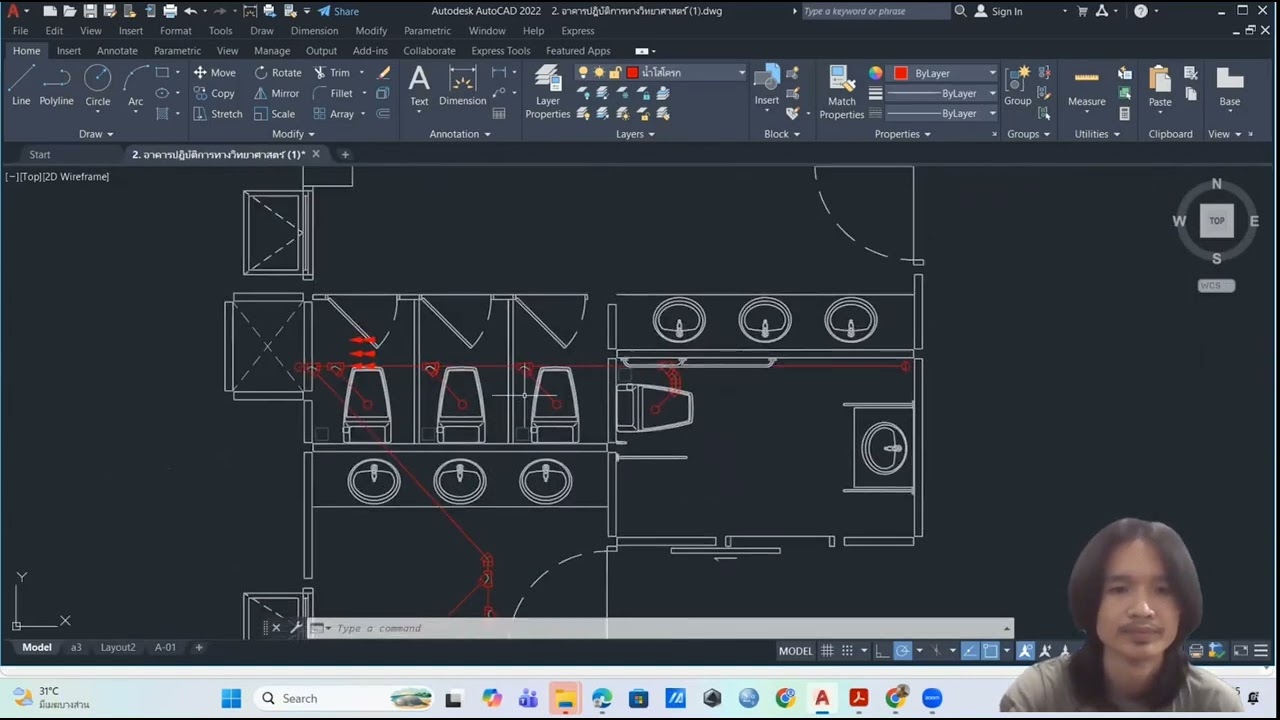Expand the Properties panel title
This screenshot has width=1280, height=720.
[x=902, y=134]
